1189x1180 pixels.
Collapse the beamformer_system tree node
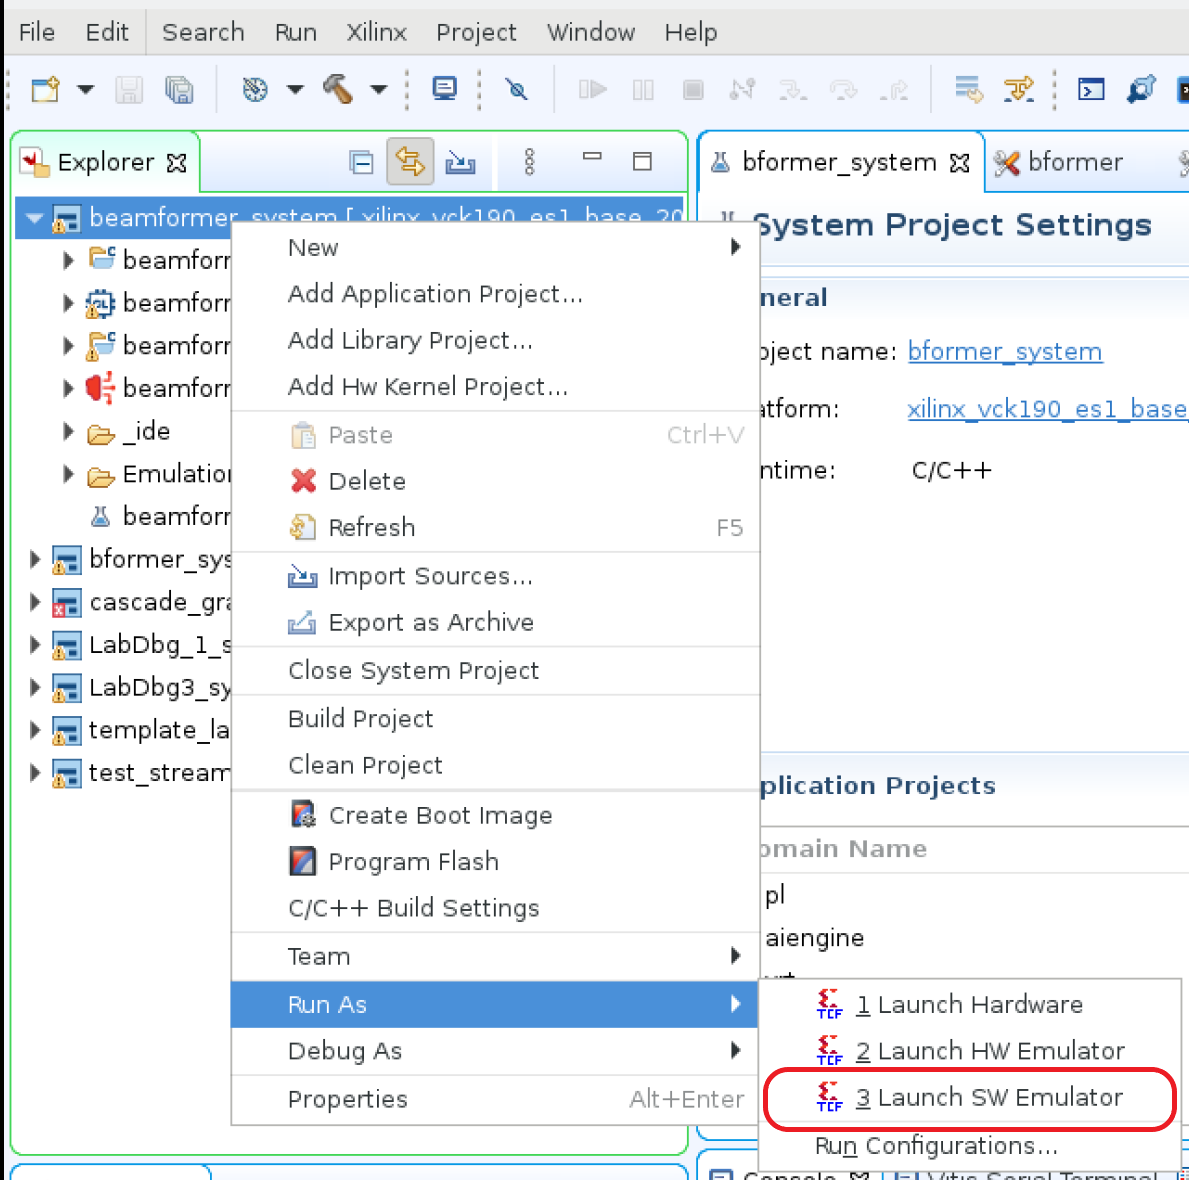click(x=35, y=218)
